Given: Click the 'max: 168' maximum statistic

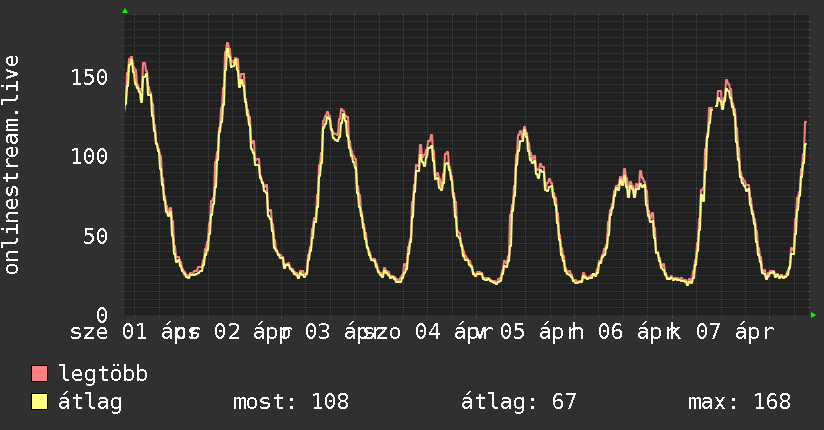Looking at the screenshot, I should click(x=739, y=402).
